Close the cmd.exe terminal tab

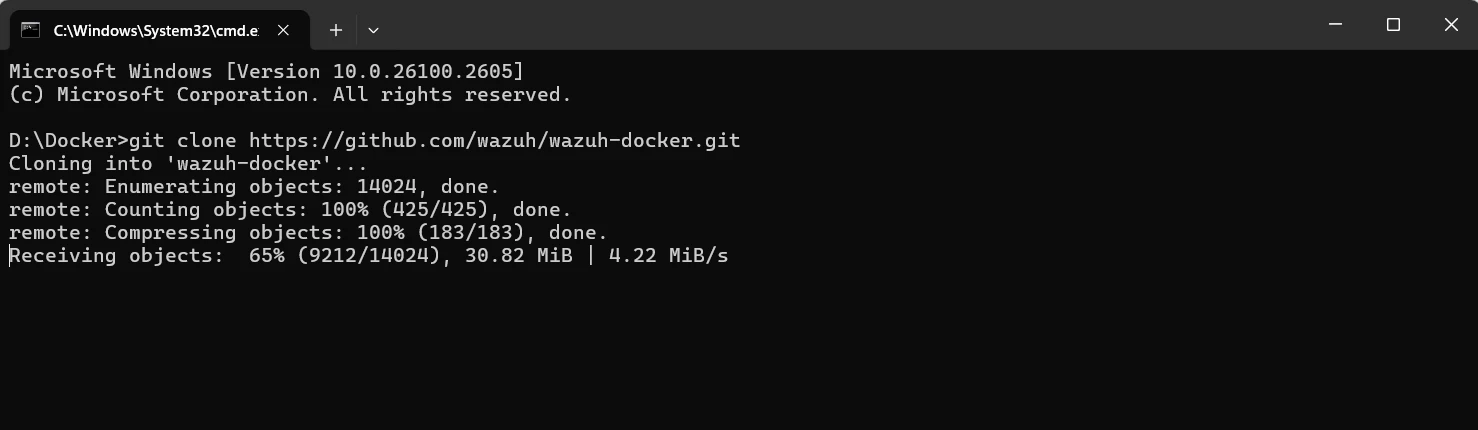coord(283,30)
